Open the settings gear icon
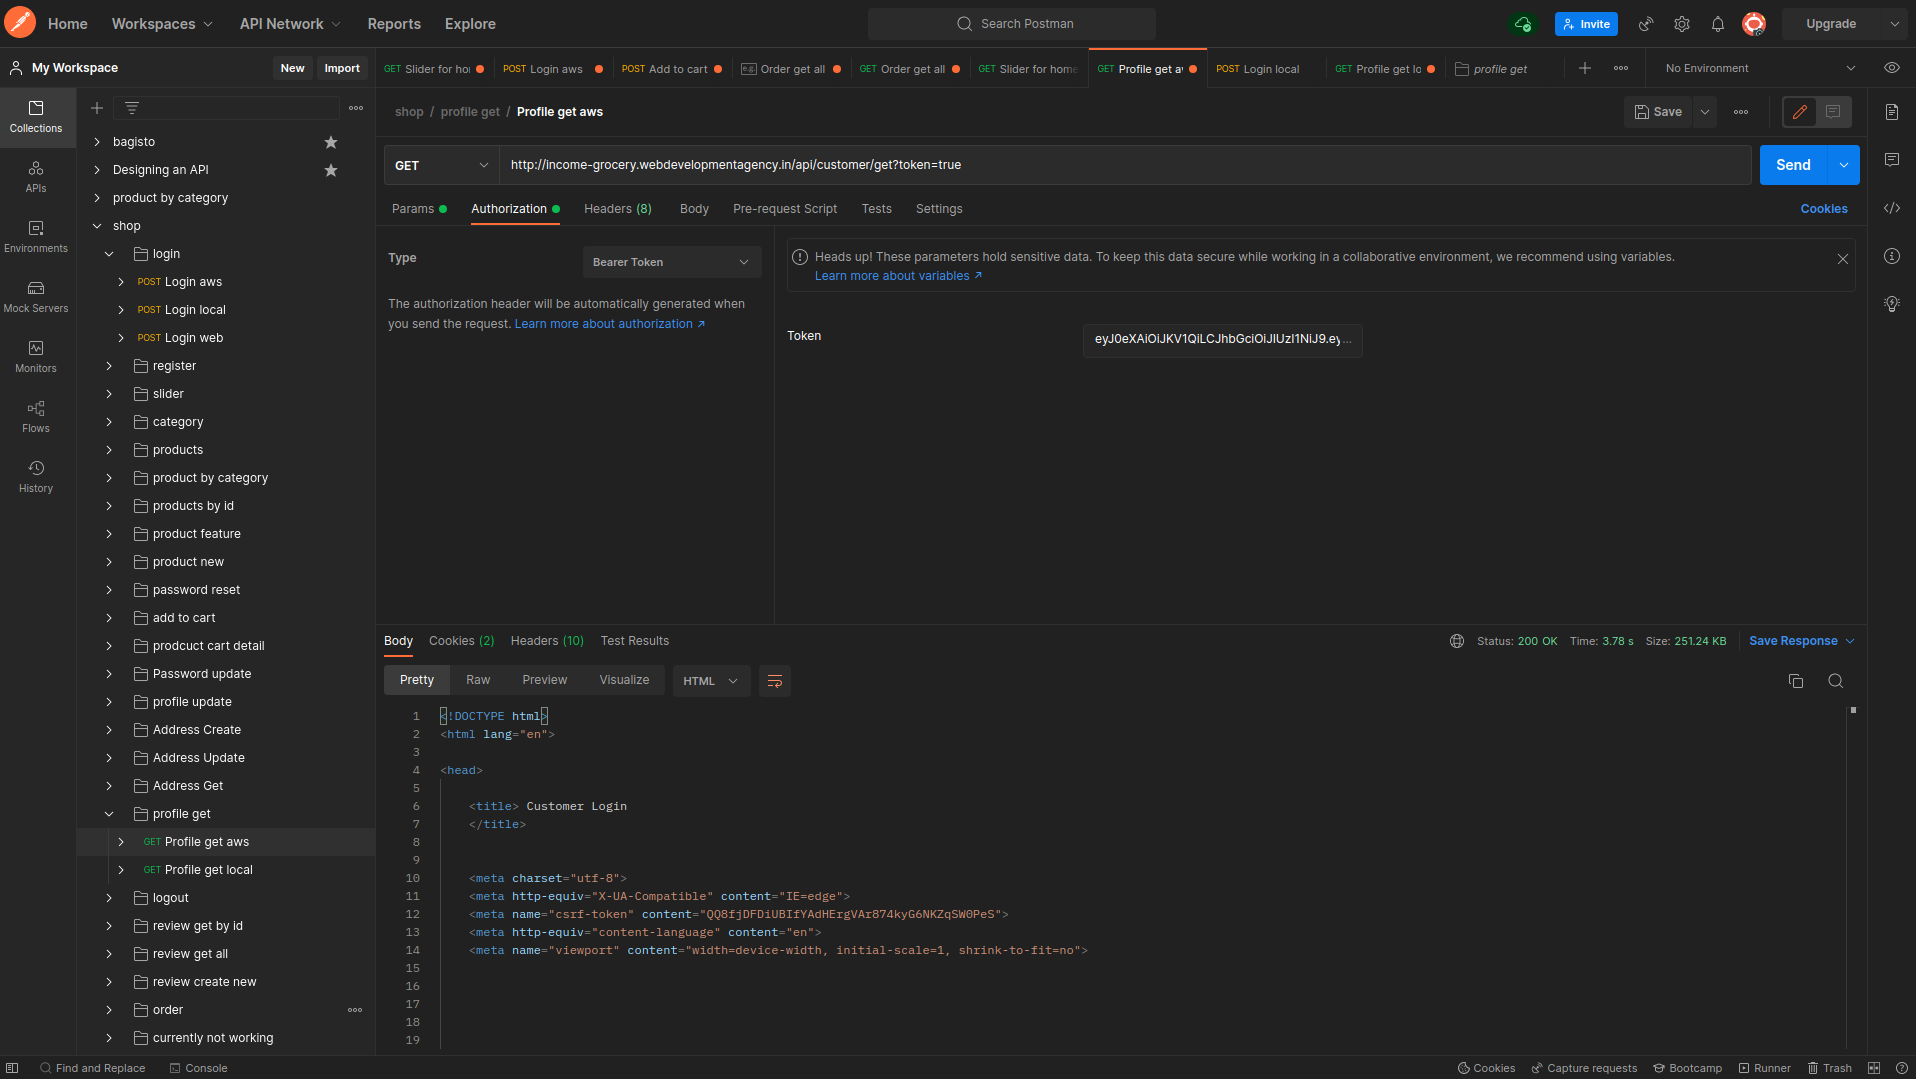 coord(1682,24)
